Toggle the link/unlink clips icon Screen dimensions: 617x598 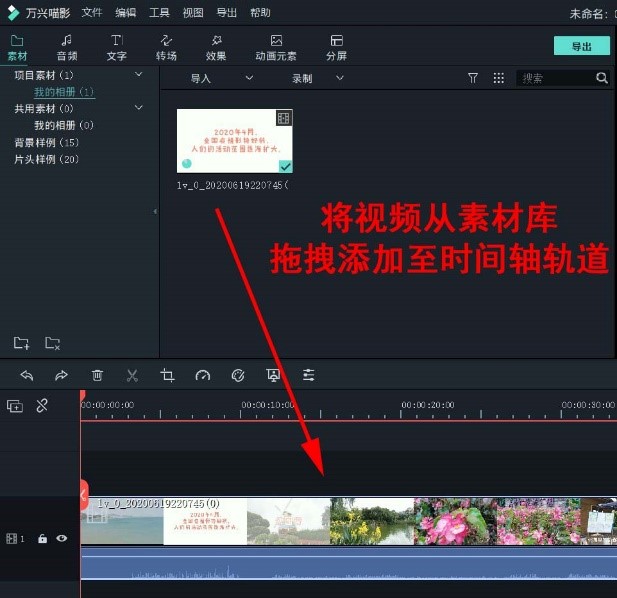pyautogui.click(x=42, y=406)
